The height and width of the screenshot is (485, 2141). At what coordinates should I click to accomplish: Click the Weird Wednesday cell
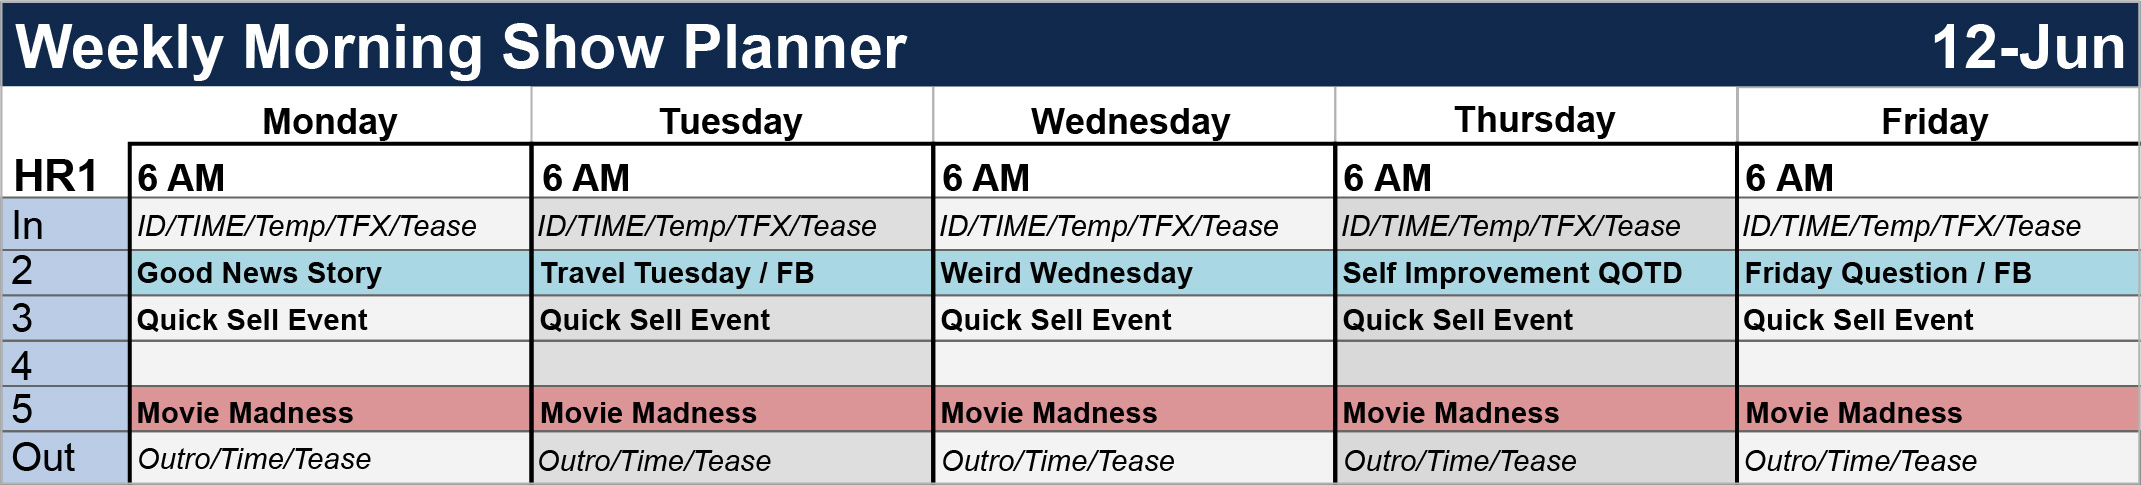(x=1134, y=273)
